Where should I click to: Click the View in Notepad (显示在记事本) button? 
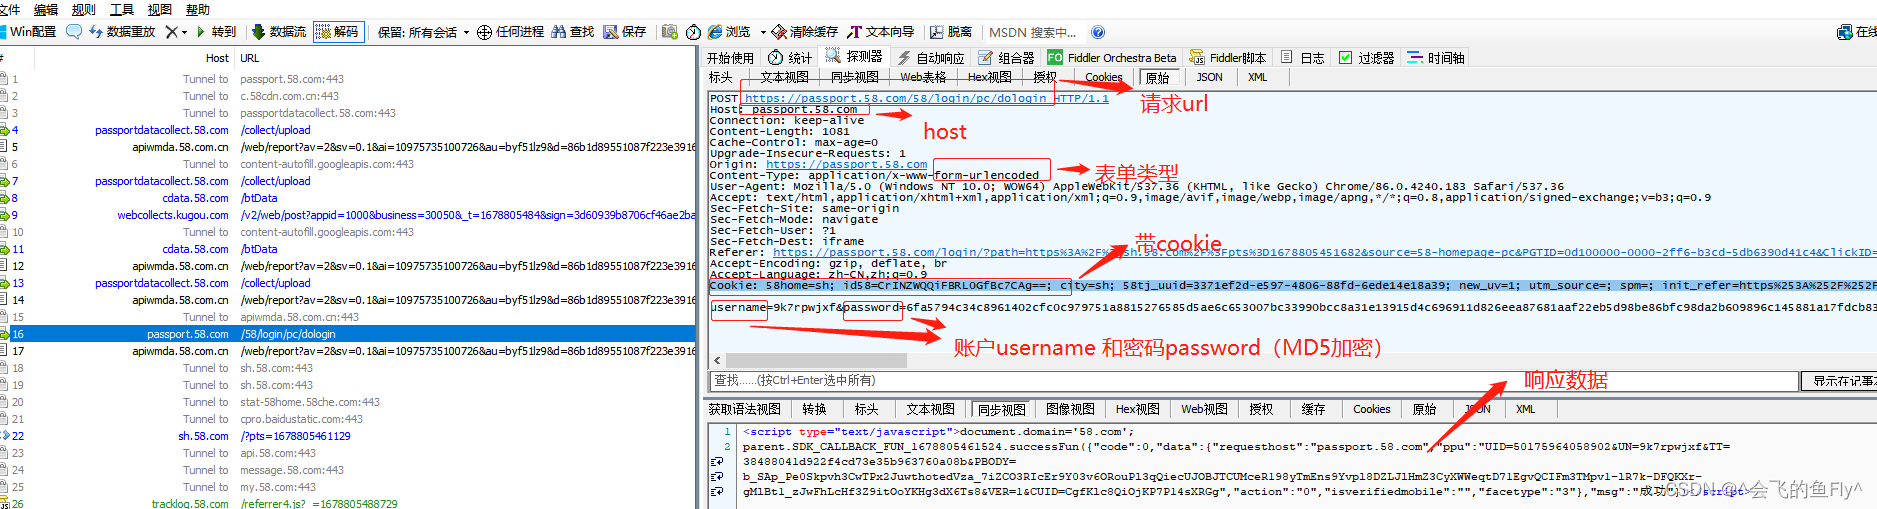[1839, 380]
